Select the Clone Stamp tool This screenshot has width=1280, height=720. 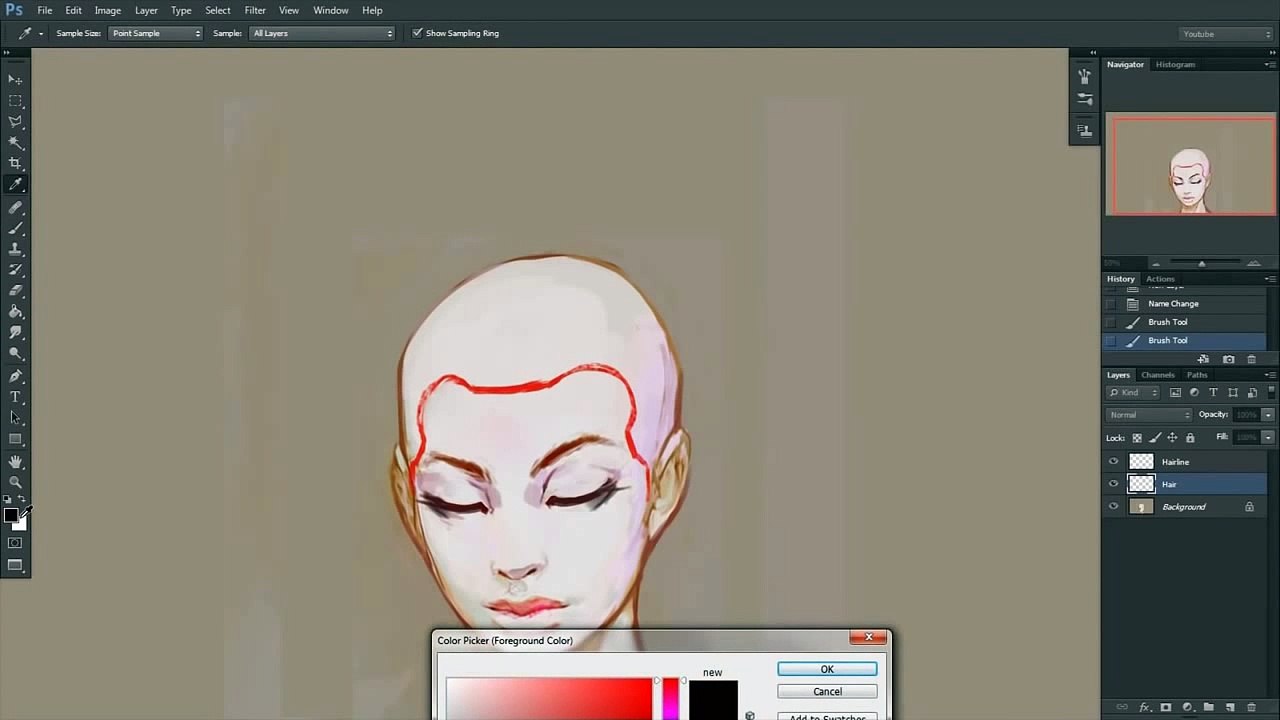click(x=15, y=249)
